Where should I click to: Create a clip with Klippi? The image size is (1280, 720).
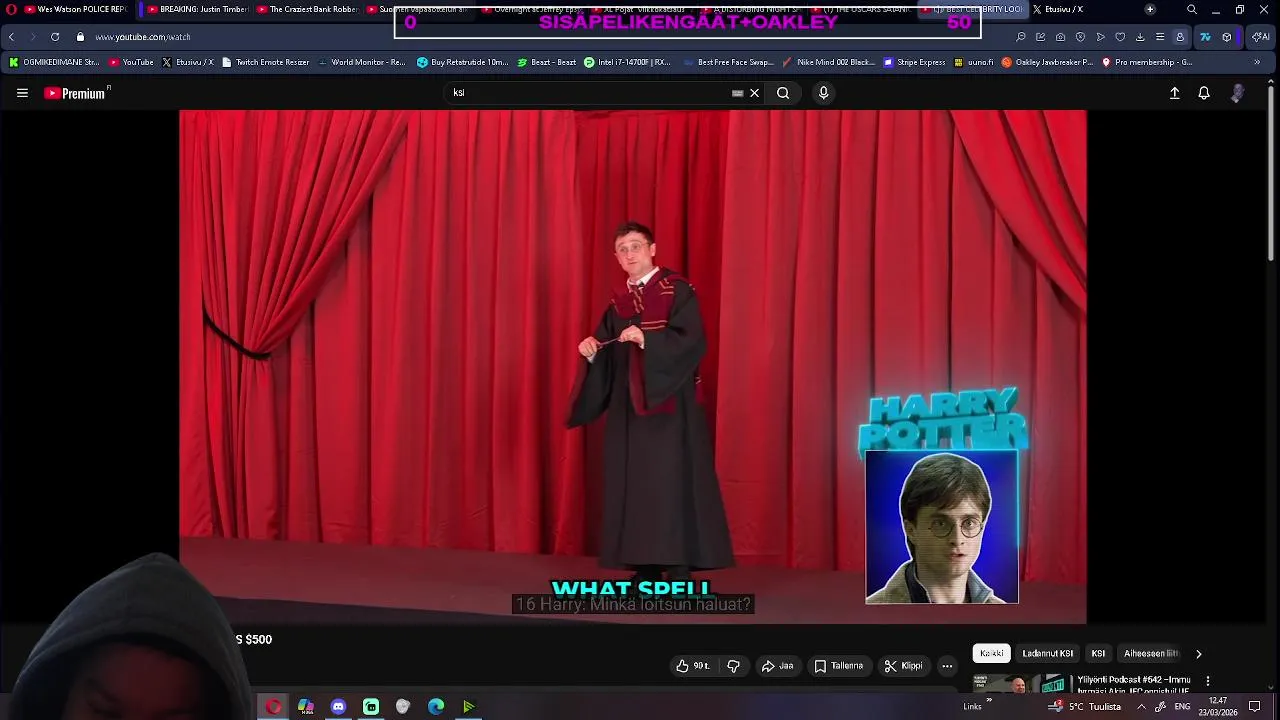click(x=903, y=666)
